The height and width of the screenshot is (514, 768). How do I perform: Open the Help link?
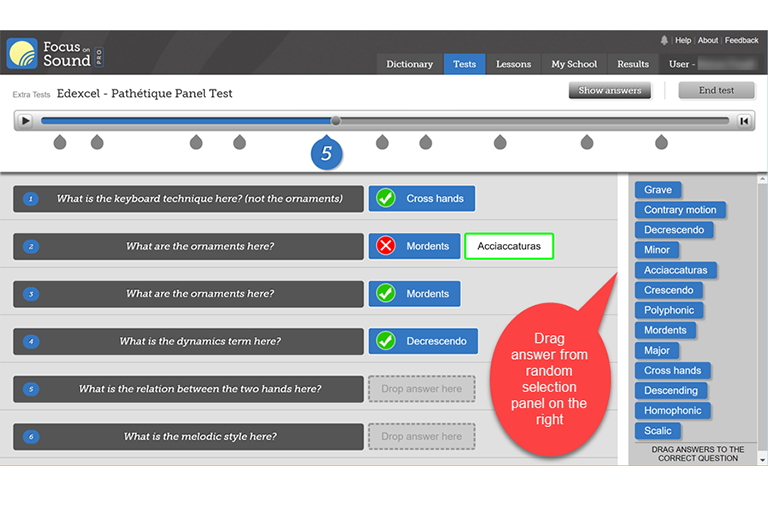(x=683, y=41)
